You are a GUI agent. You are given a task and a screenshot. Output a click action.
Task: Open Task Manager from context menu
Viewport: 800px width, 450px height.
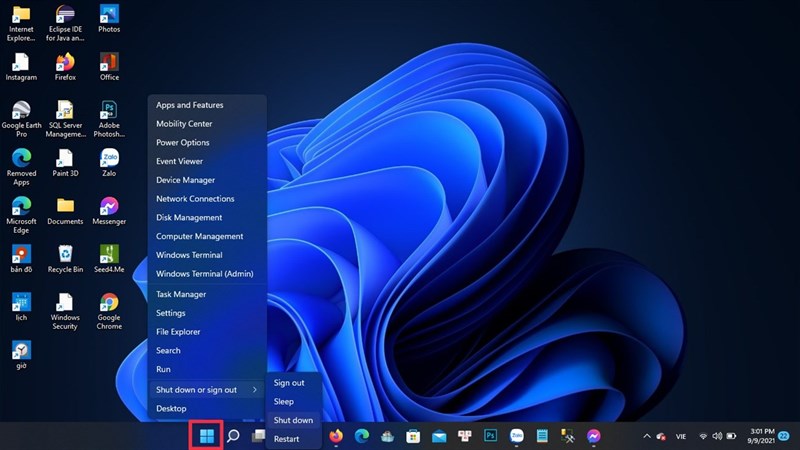tap(181, 294)
